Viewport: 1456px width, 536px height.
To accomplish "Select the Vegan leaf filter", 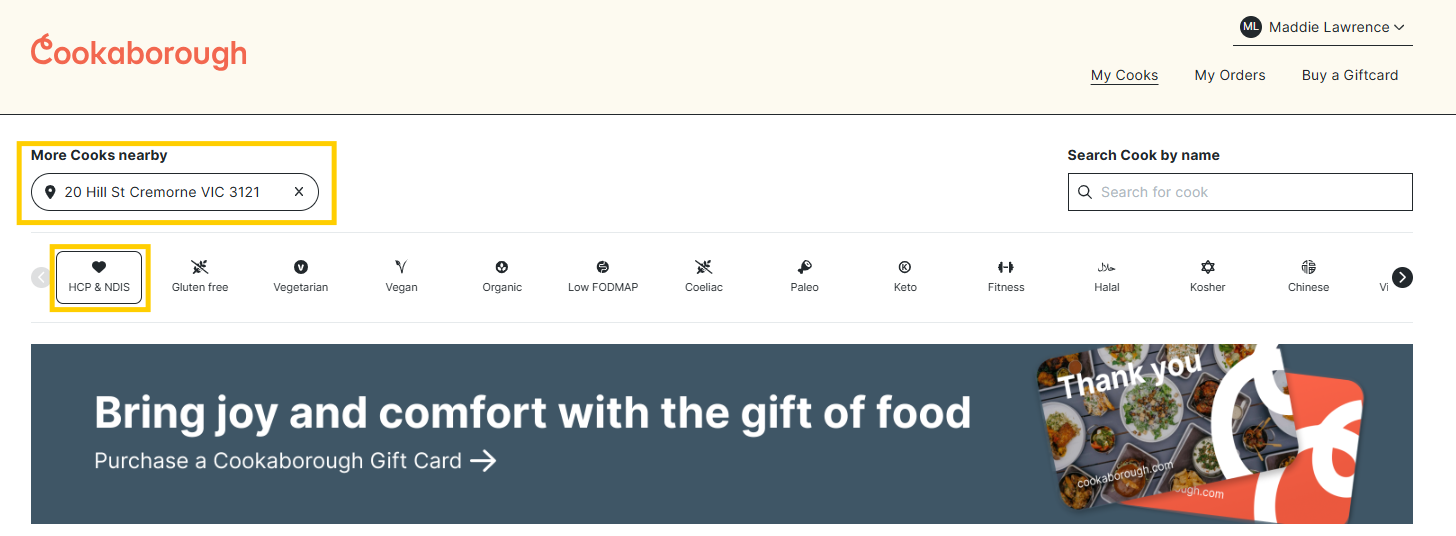I will (401, 277).
